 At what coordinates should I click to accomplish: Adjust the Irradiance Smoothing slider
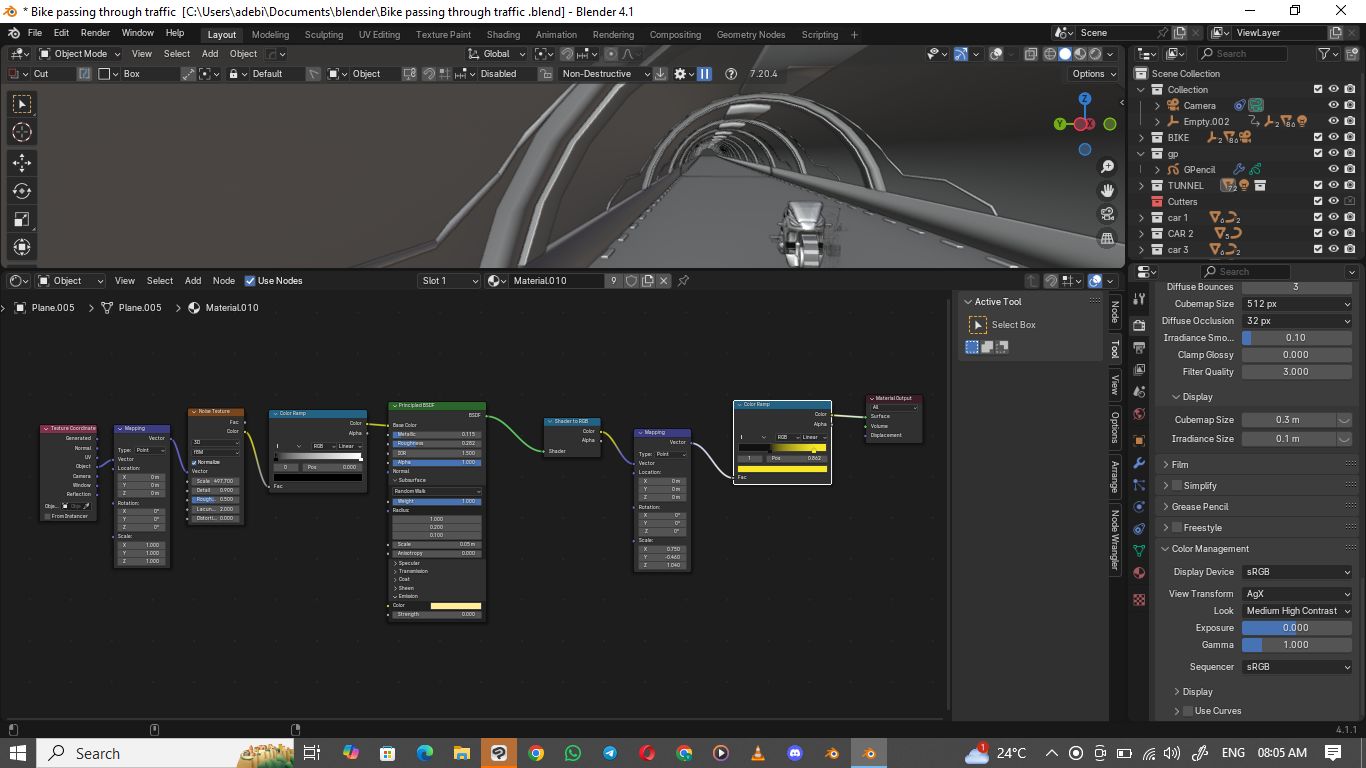point(1297,338)
